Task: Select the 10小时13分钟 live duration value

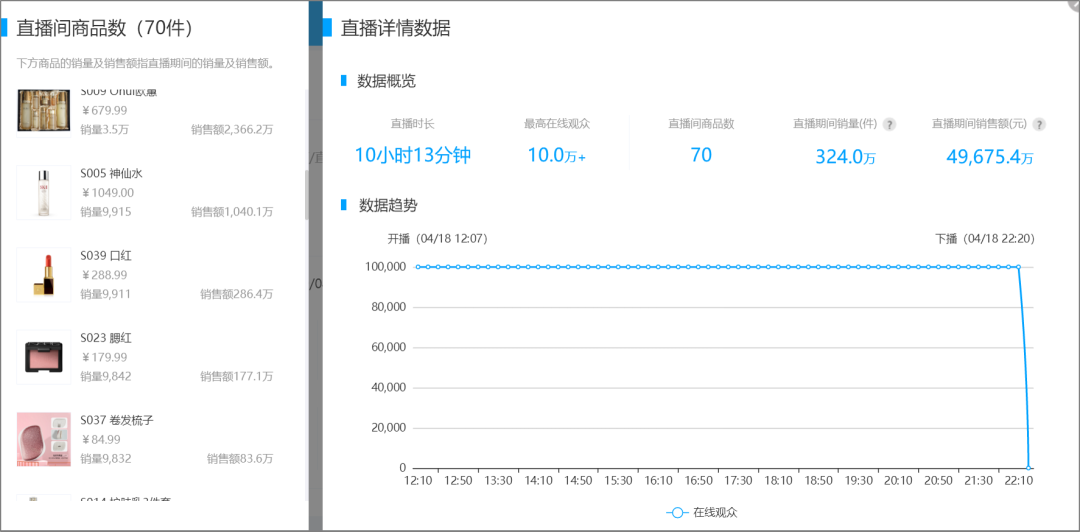Action: (x=412, y=155)
